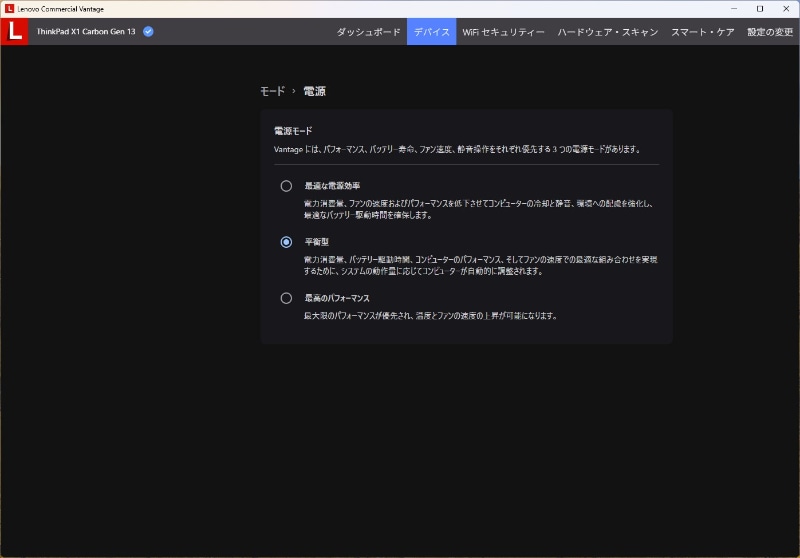Image resolution: width=800 pixels, height=558 pixels.
Task: Click the blue verified checkmark badge
Action: 148,32
